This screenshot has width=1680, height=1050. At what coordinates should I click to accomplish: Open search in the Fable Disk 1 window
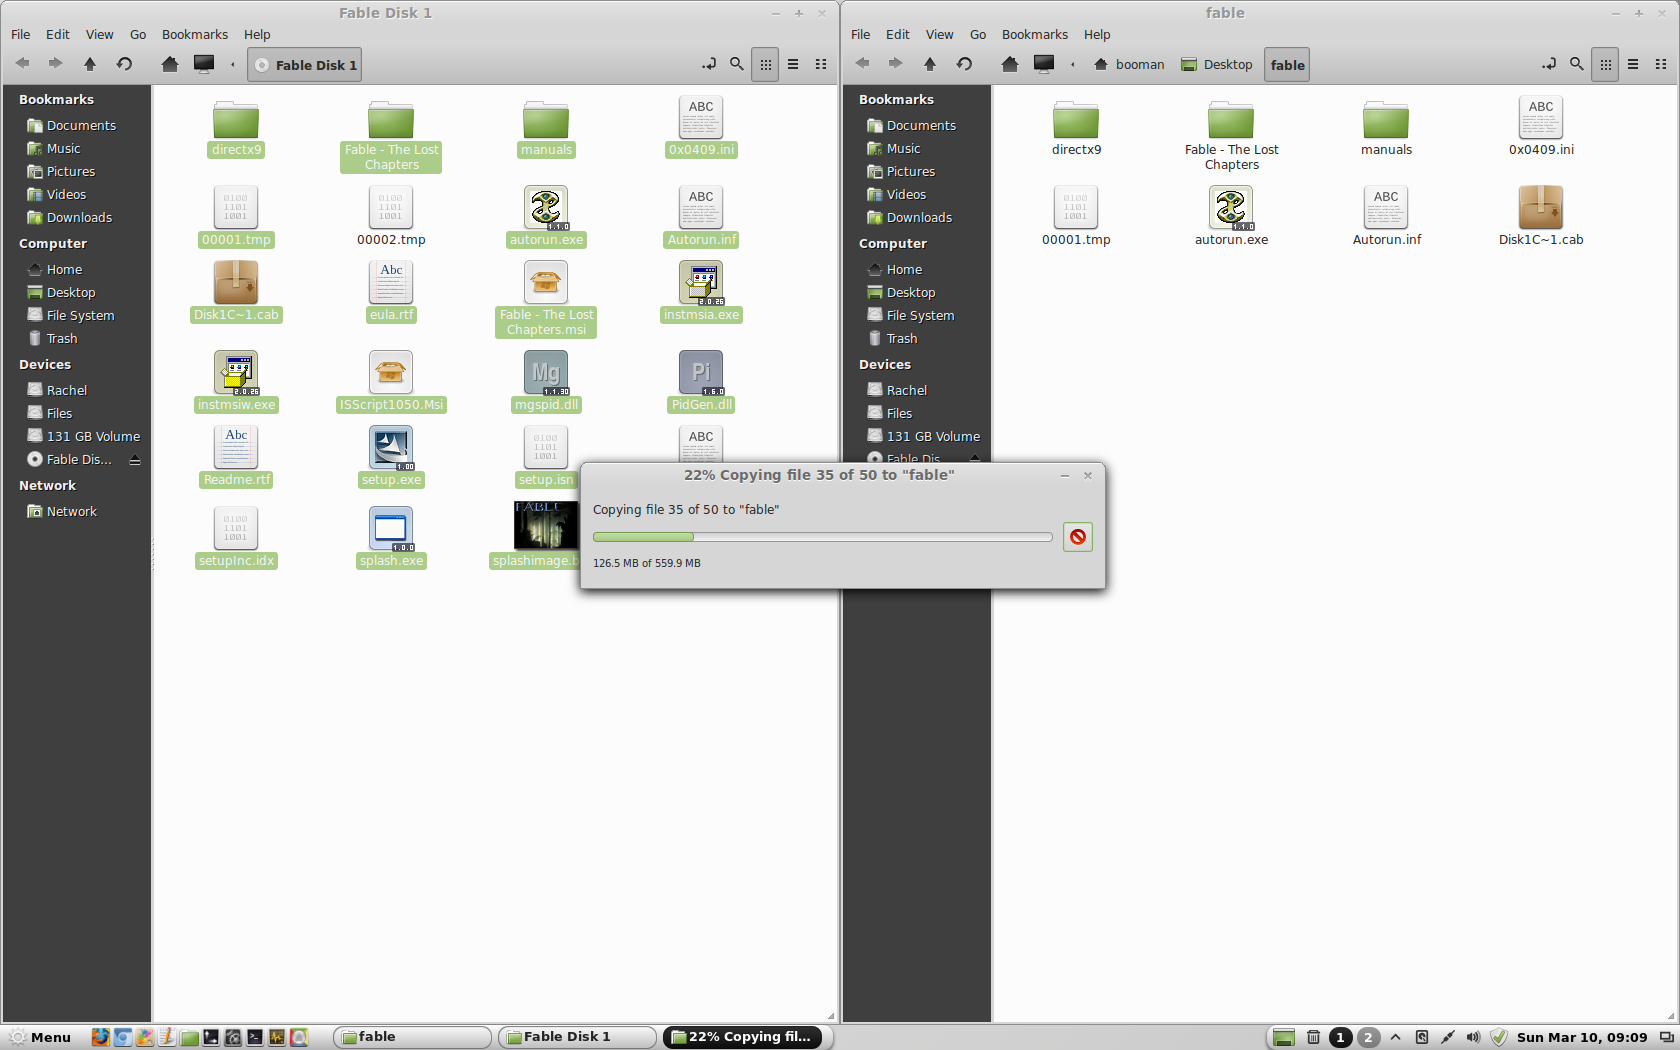(737, 64)
